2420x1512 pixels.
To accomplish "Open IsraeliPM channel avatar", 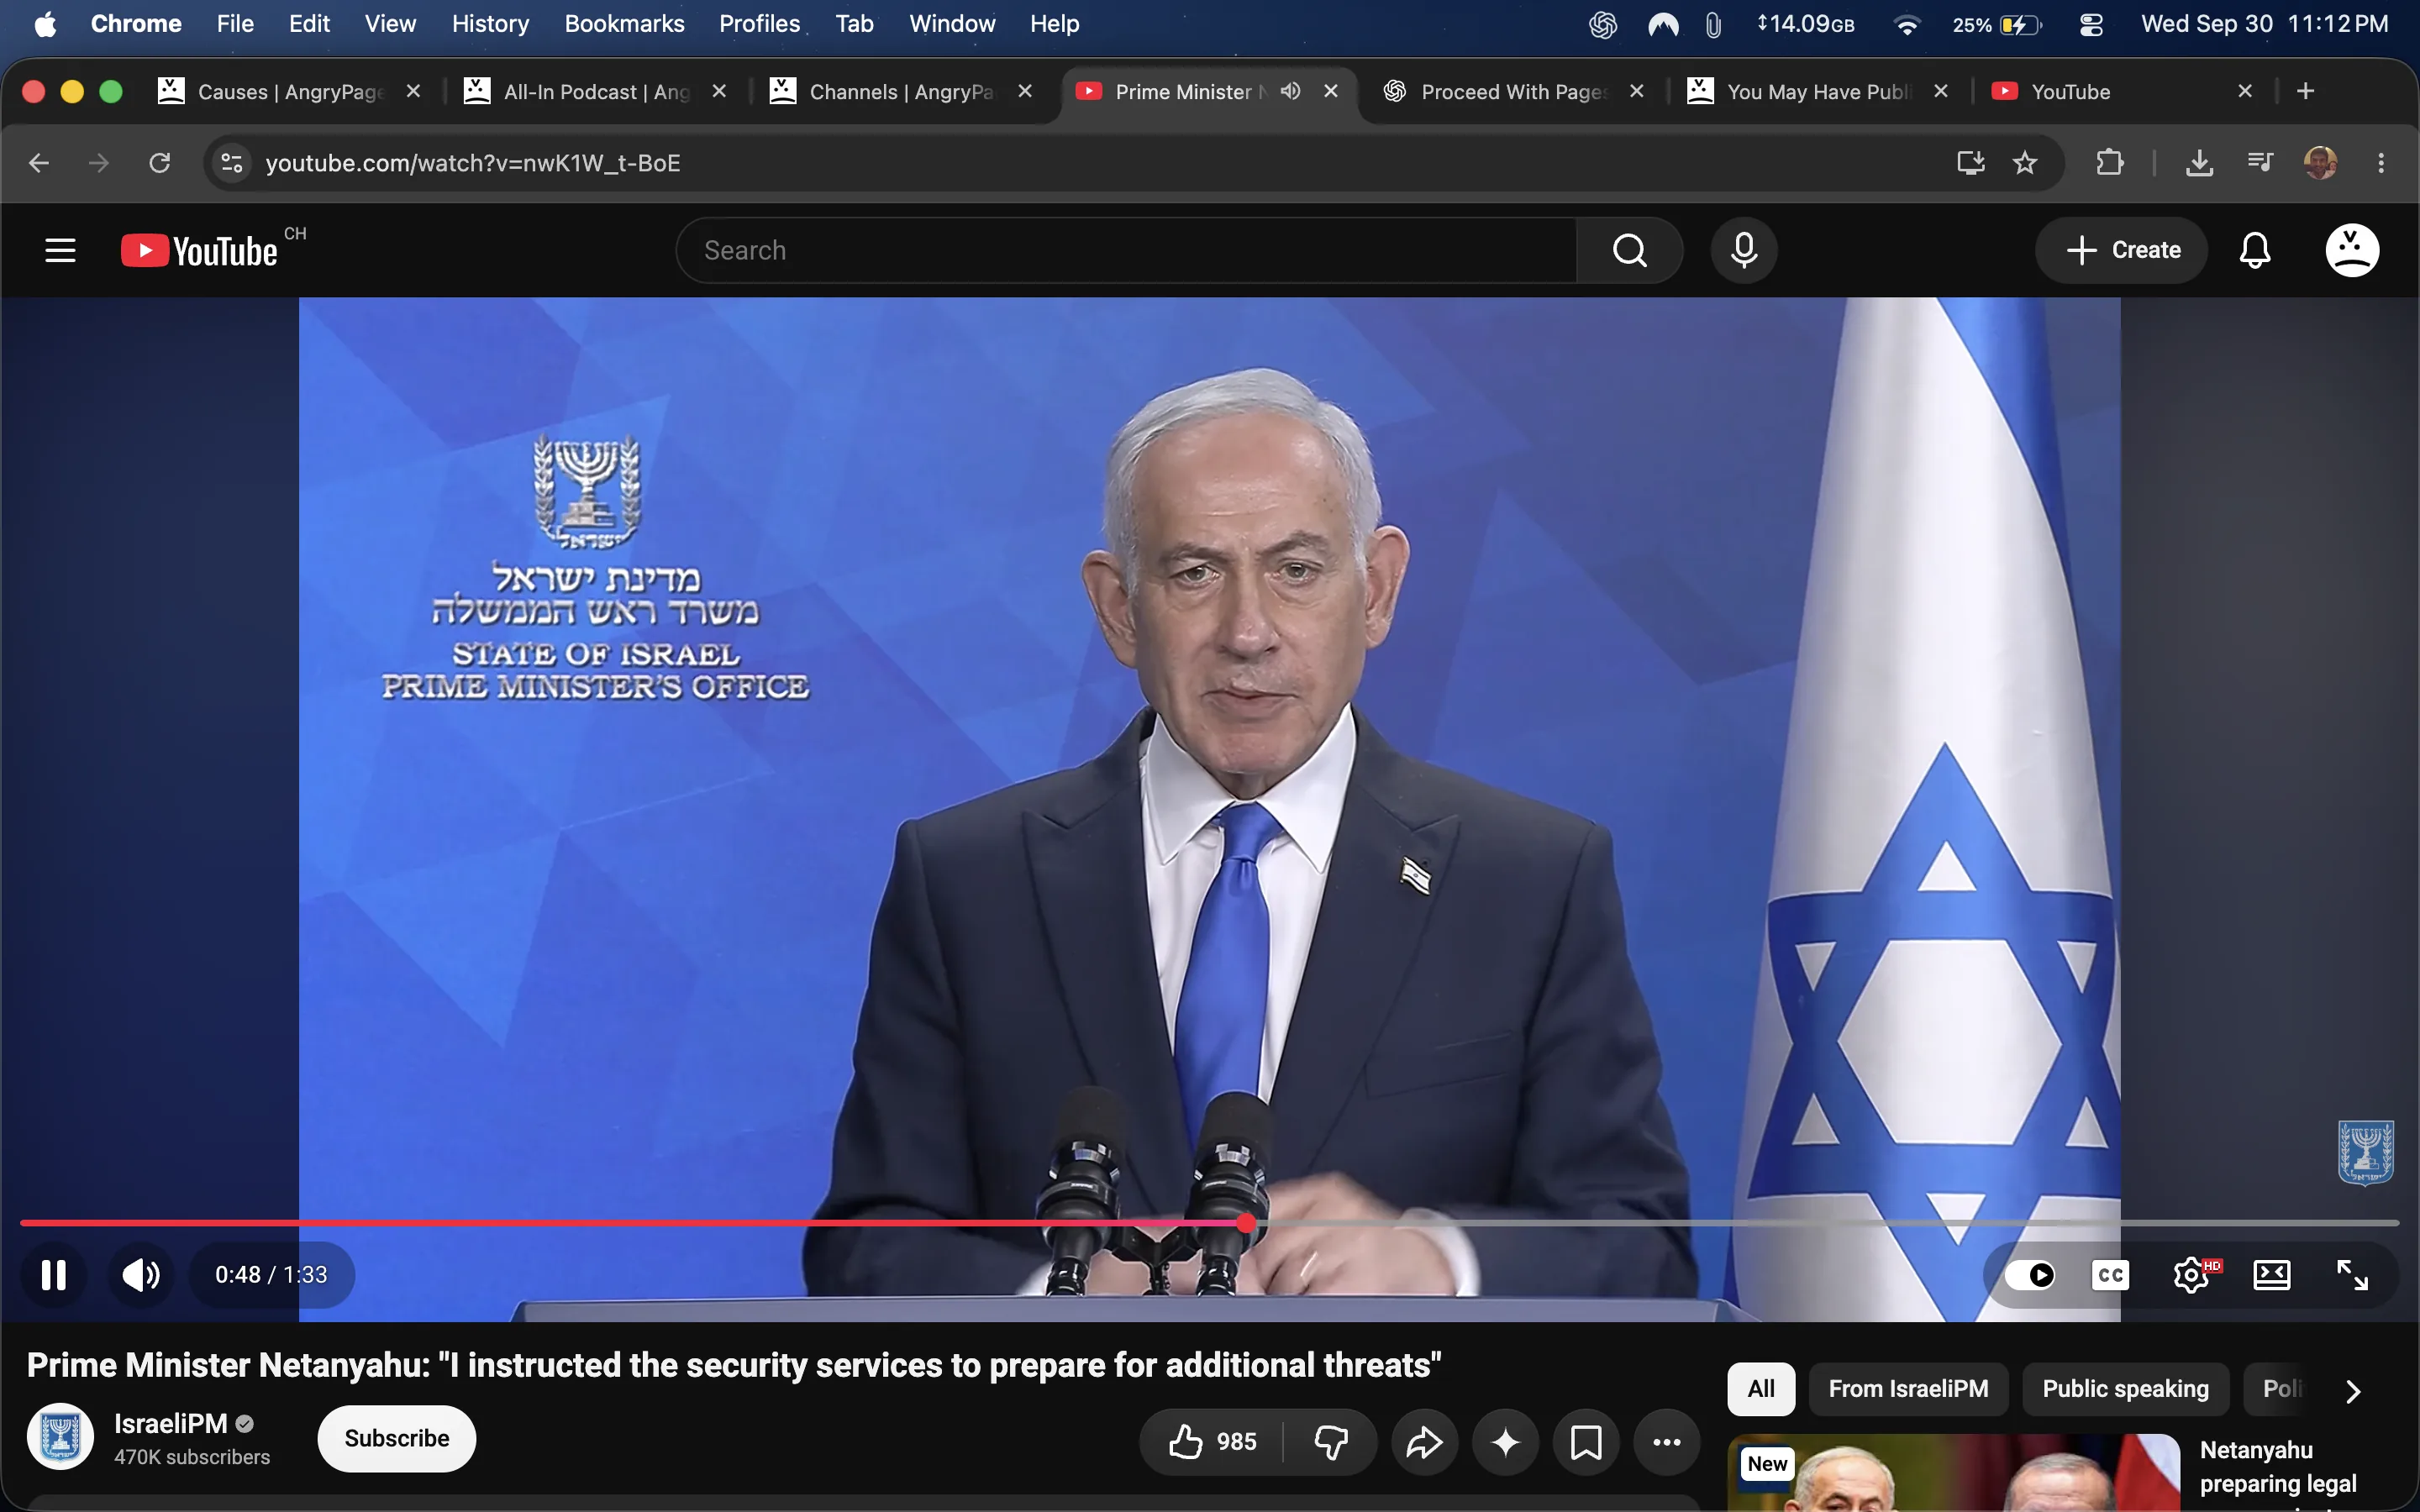I will click(60, 1437).
